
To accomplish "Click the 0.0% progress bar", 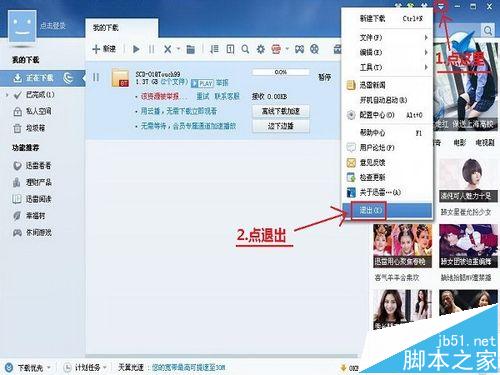I will coord(281,72).
